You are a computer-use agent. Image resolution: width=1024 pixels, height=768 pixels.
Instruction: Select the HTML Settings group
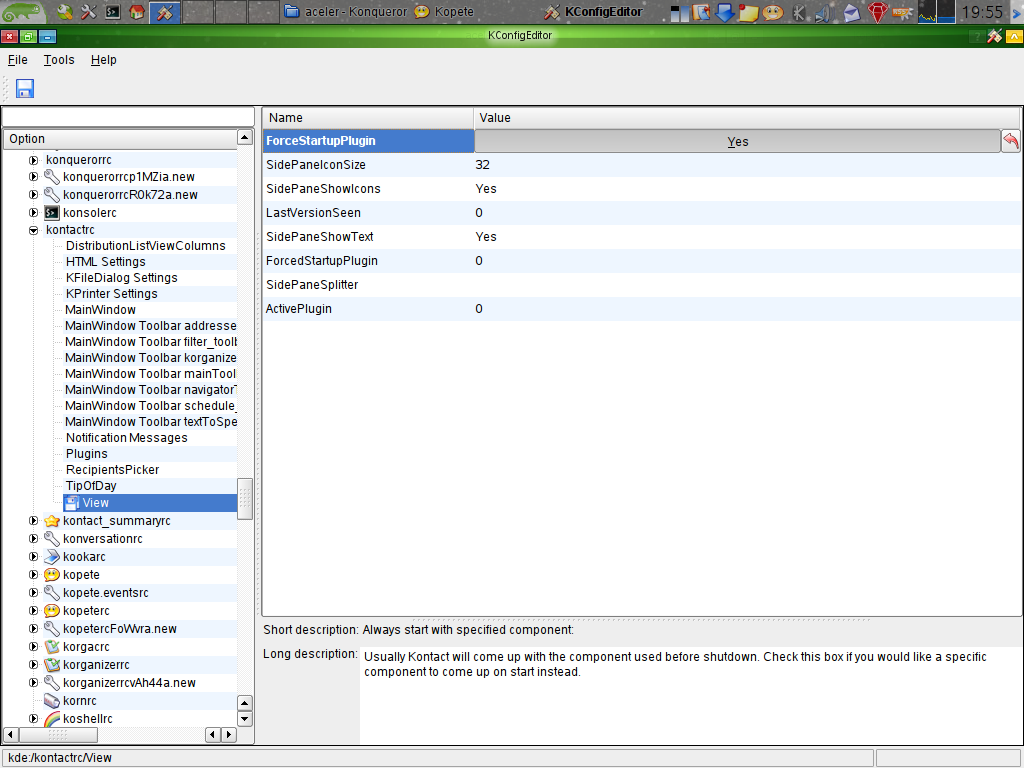105,262
